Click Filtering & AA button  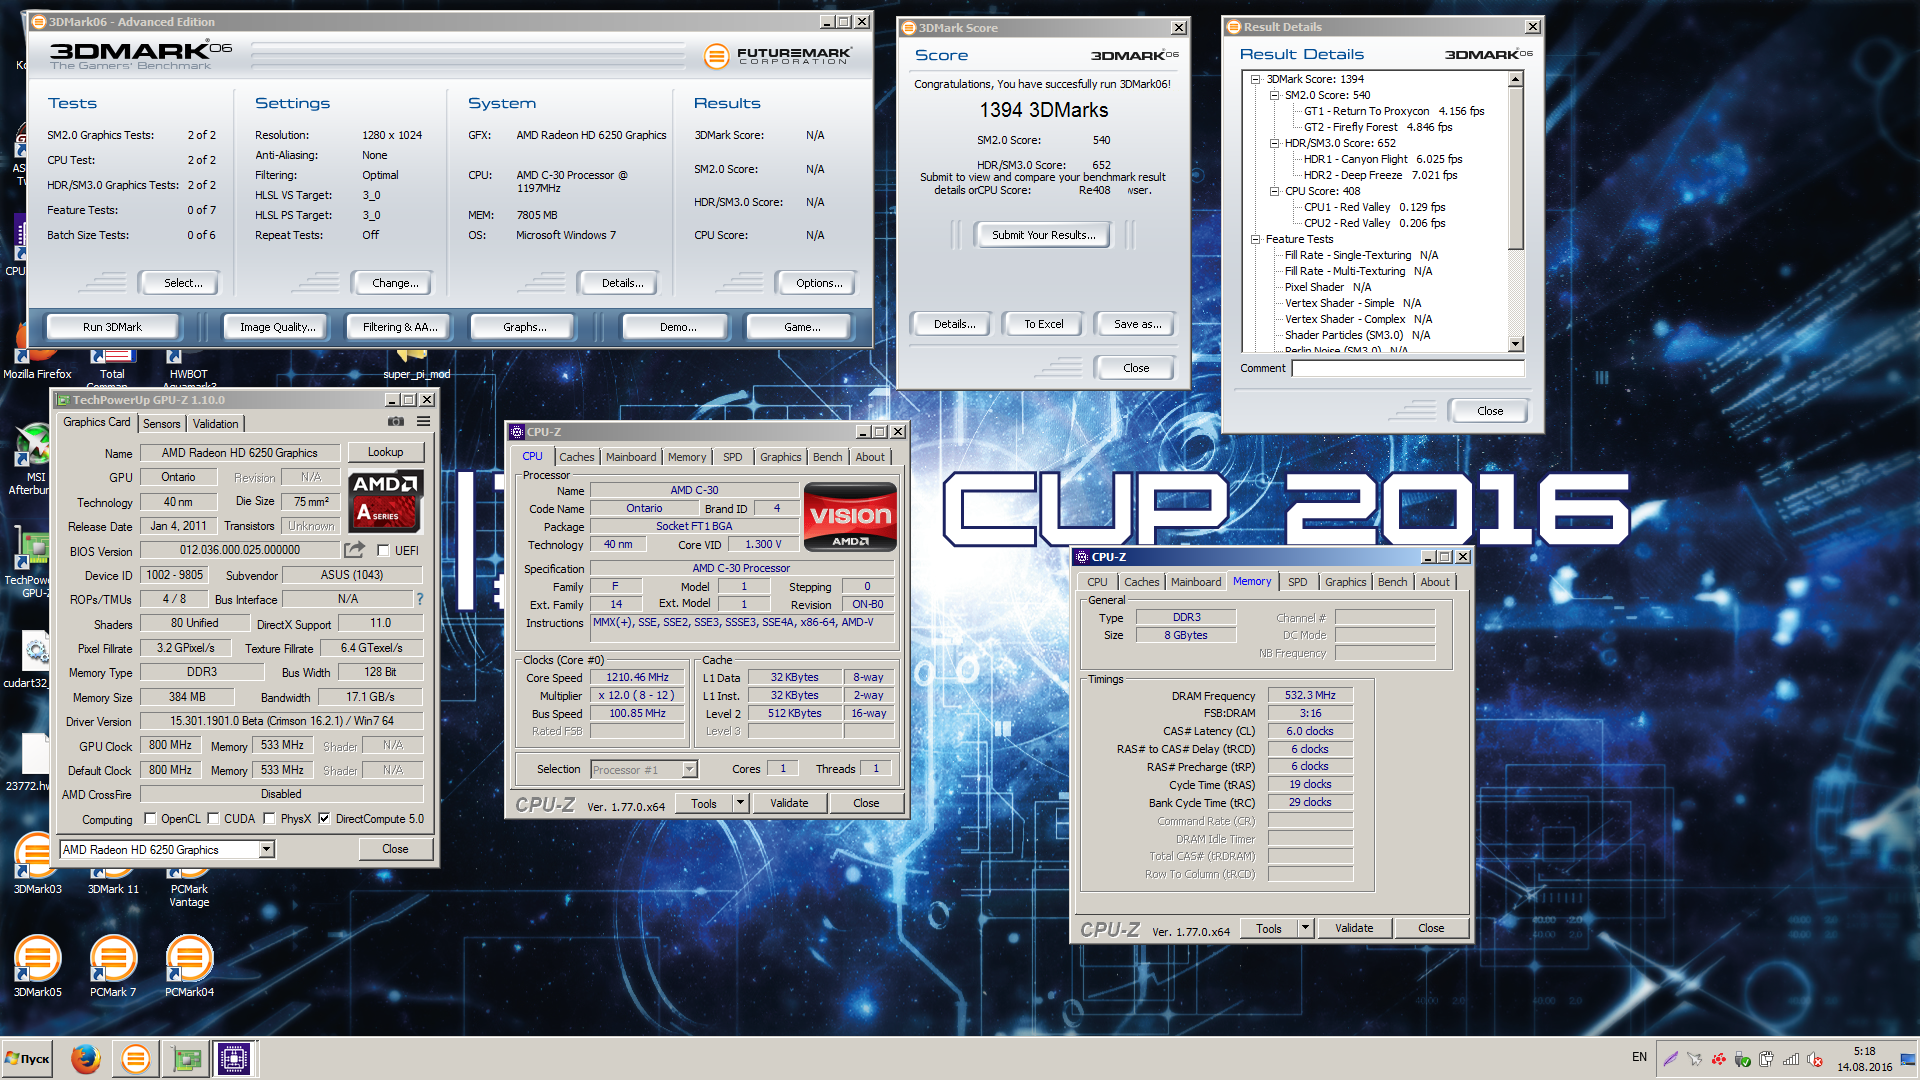click(x=400, y=327)
